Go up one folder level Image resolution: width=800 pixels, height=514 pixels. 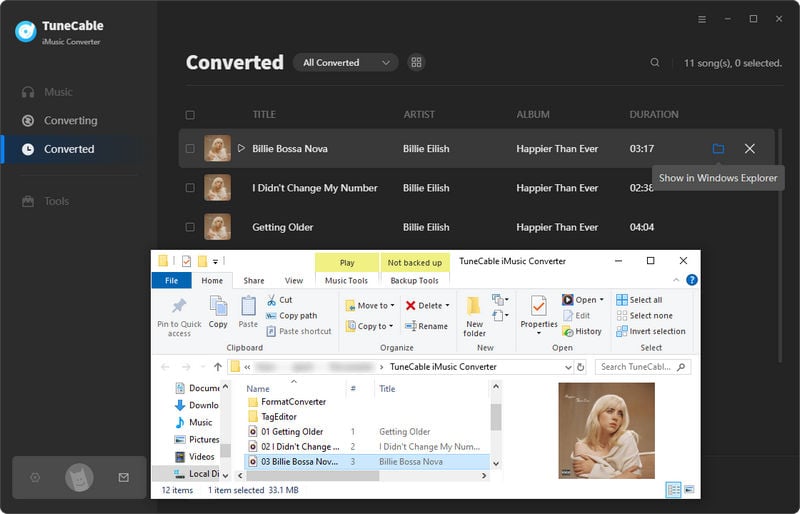(218, 366)
